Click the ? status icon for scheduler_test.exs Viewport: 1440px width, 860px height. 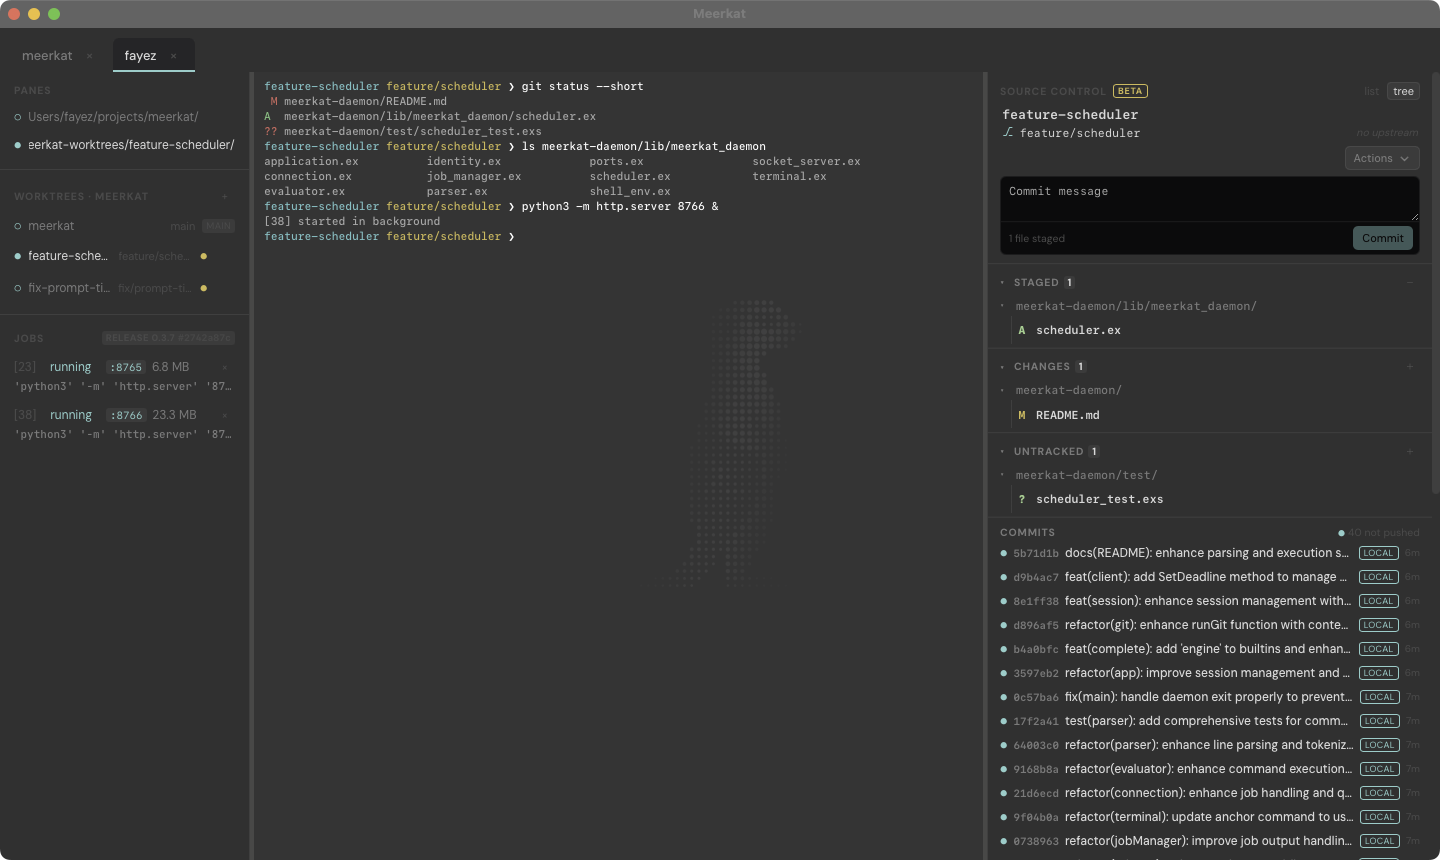coord(1022,500)
